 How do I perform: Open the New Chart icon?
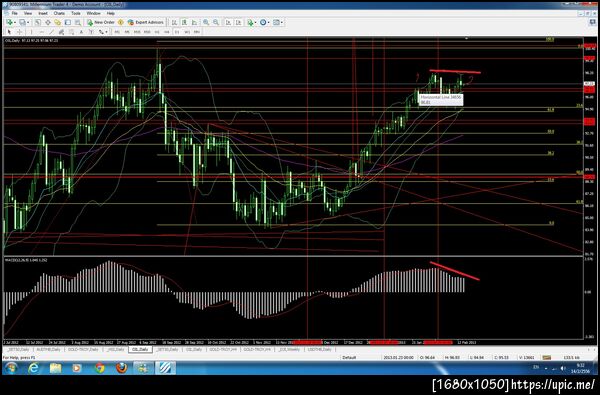coord(9,22)
